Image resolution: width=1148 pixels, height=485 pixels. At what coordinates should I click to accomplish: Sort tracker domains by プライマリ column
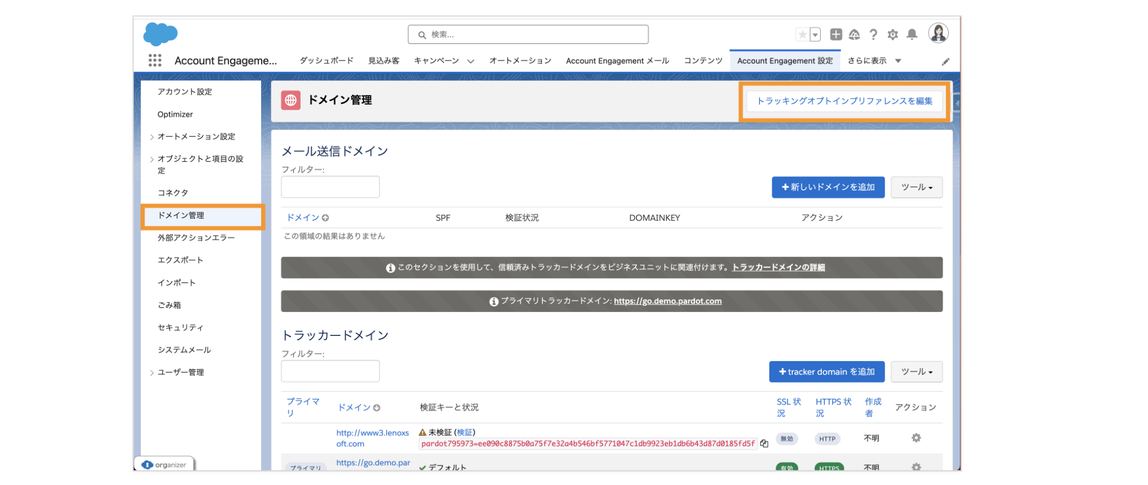click(302, 407)
